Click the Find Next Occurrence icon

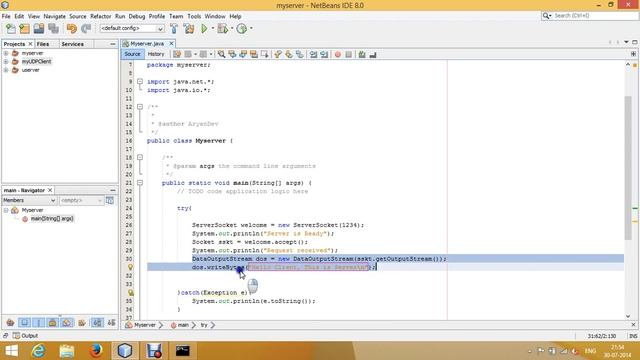click(243, 54)
